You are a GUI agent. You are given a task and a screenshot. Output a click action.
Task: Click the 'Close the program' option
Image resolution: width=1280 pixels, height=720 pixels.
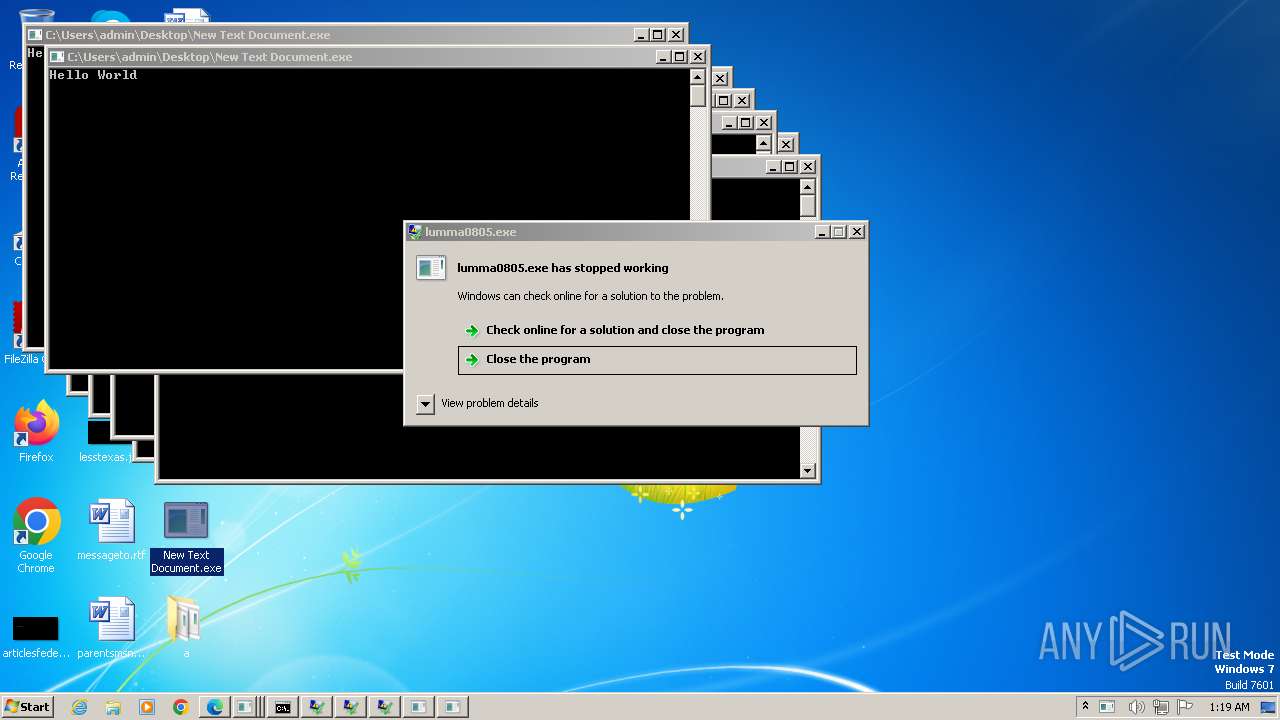657,360
